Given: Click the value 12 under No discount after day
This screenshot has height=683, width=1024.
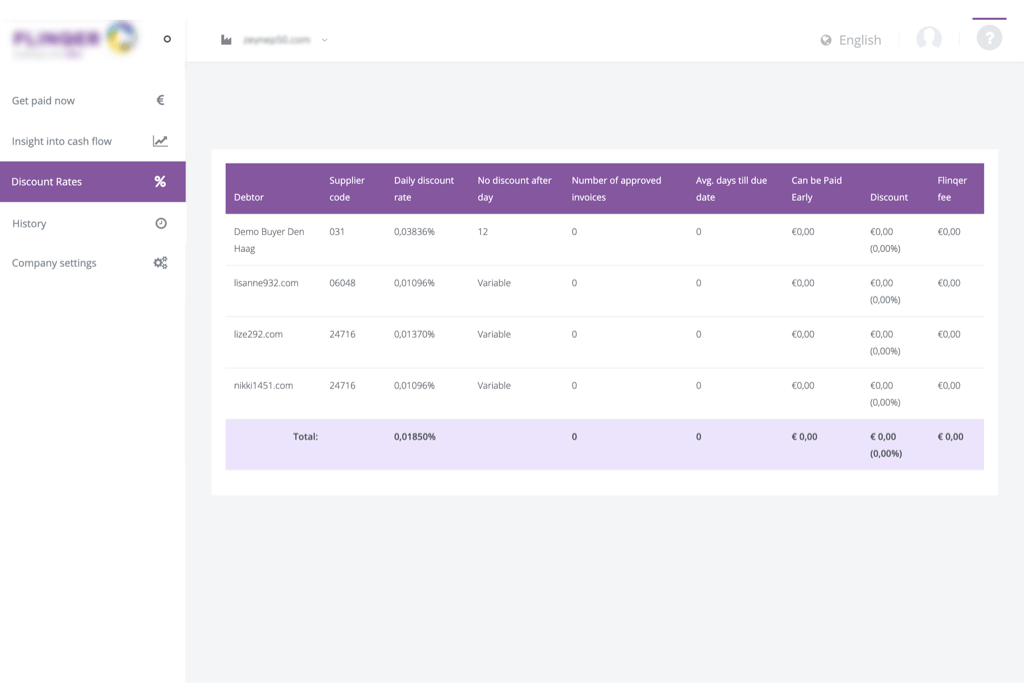Looking at the screenshot, I should 483,232.
